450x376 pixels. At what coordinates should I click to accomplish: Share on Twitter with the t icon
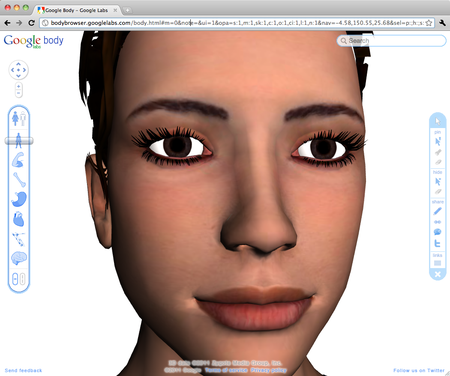coord(438,243)
